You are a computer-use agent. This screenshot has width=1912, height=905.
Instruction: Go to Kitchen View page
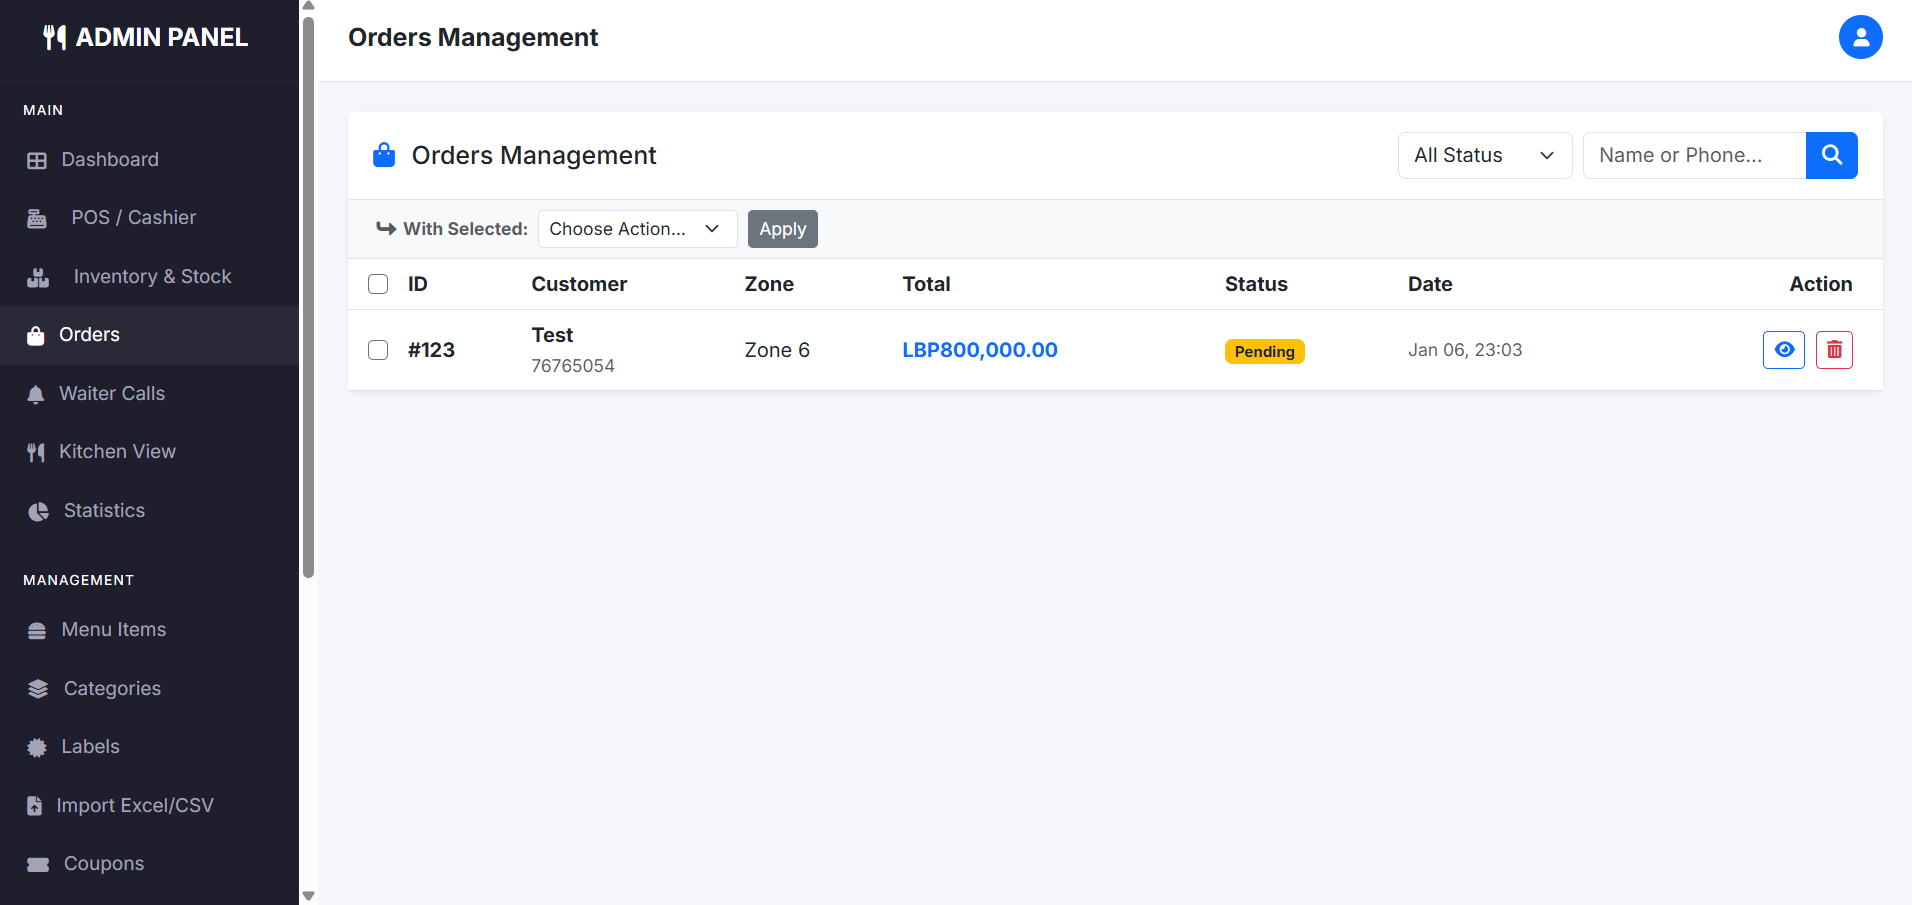(x=117, y=452)
